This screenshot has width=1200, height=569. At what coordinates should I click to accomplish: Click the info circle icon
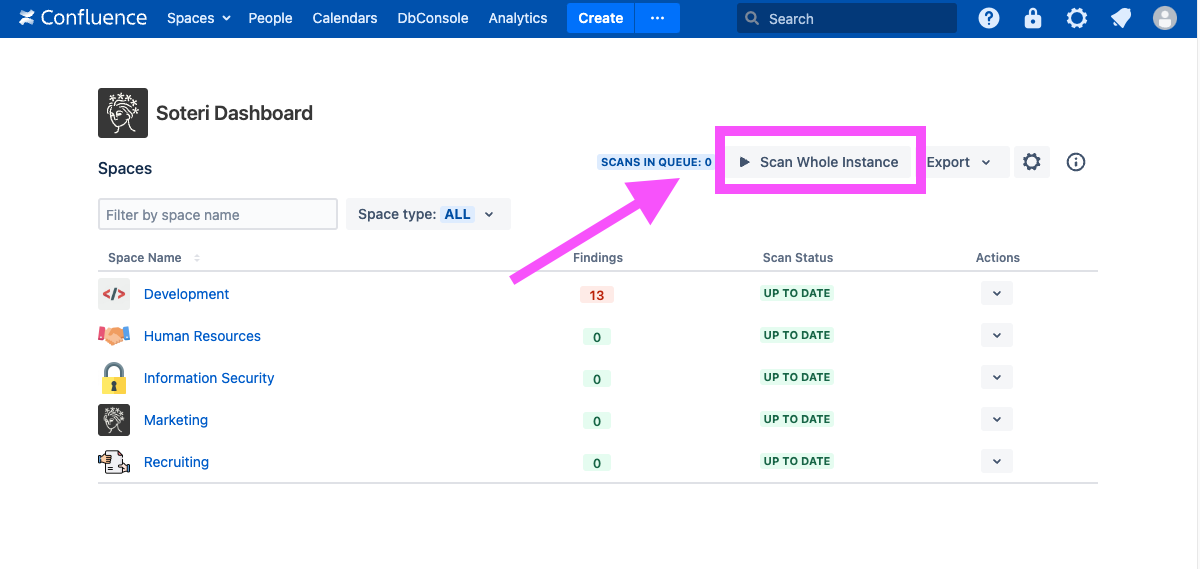pos(1076,162)
